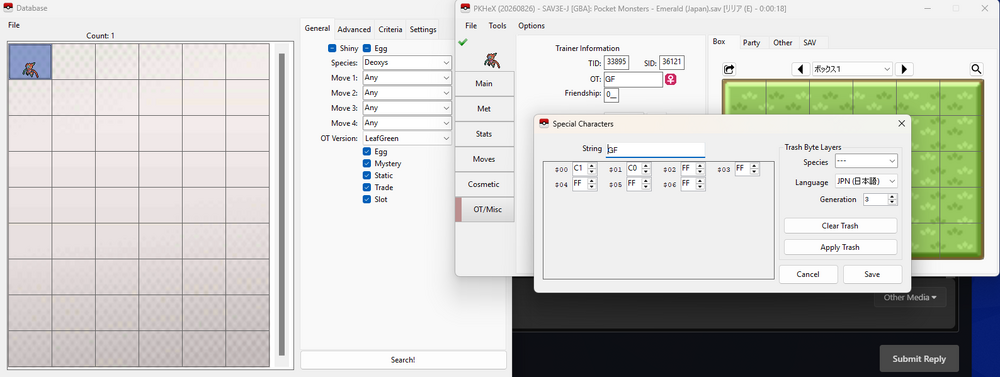Select the Box tab
Viewport: 1000px width, 377px height.
click(719, 41)
